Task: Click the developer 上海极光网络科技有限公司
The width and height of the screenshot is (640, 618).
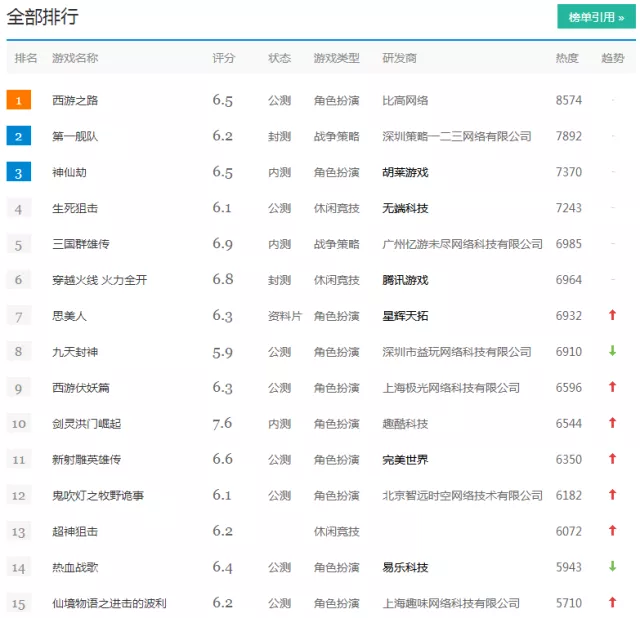Action: [451, 388]
